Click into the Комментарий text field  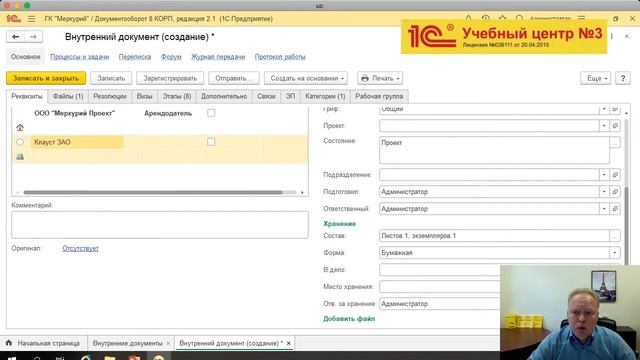tap(160, 224)
